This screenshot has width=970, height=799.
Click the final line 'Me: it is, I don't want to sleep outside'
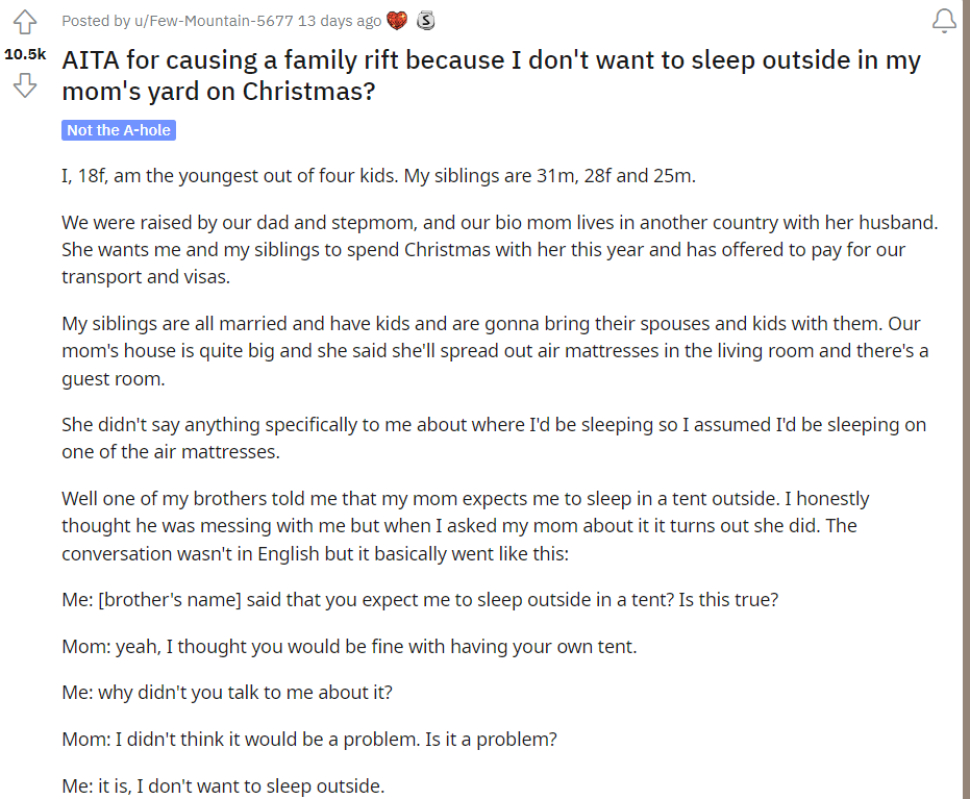(223, 786)
